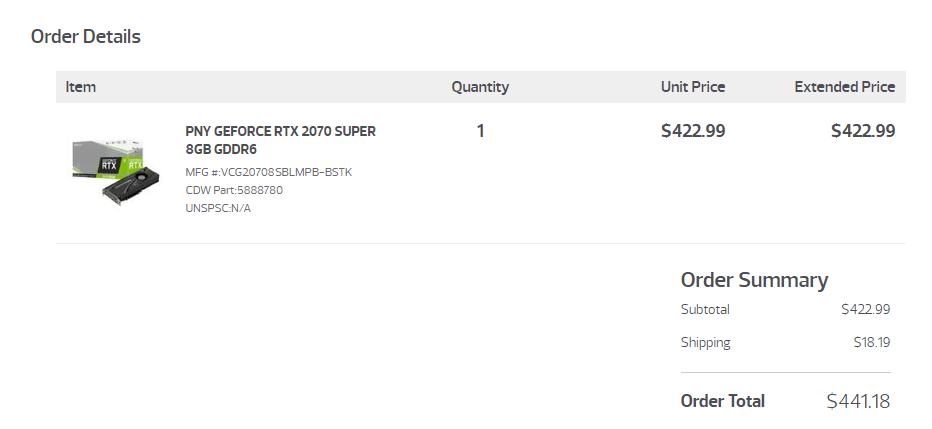Click the UNSPSC N/A line
This screenshot has height=429, width=932.
pos(218,208)
